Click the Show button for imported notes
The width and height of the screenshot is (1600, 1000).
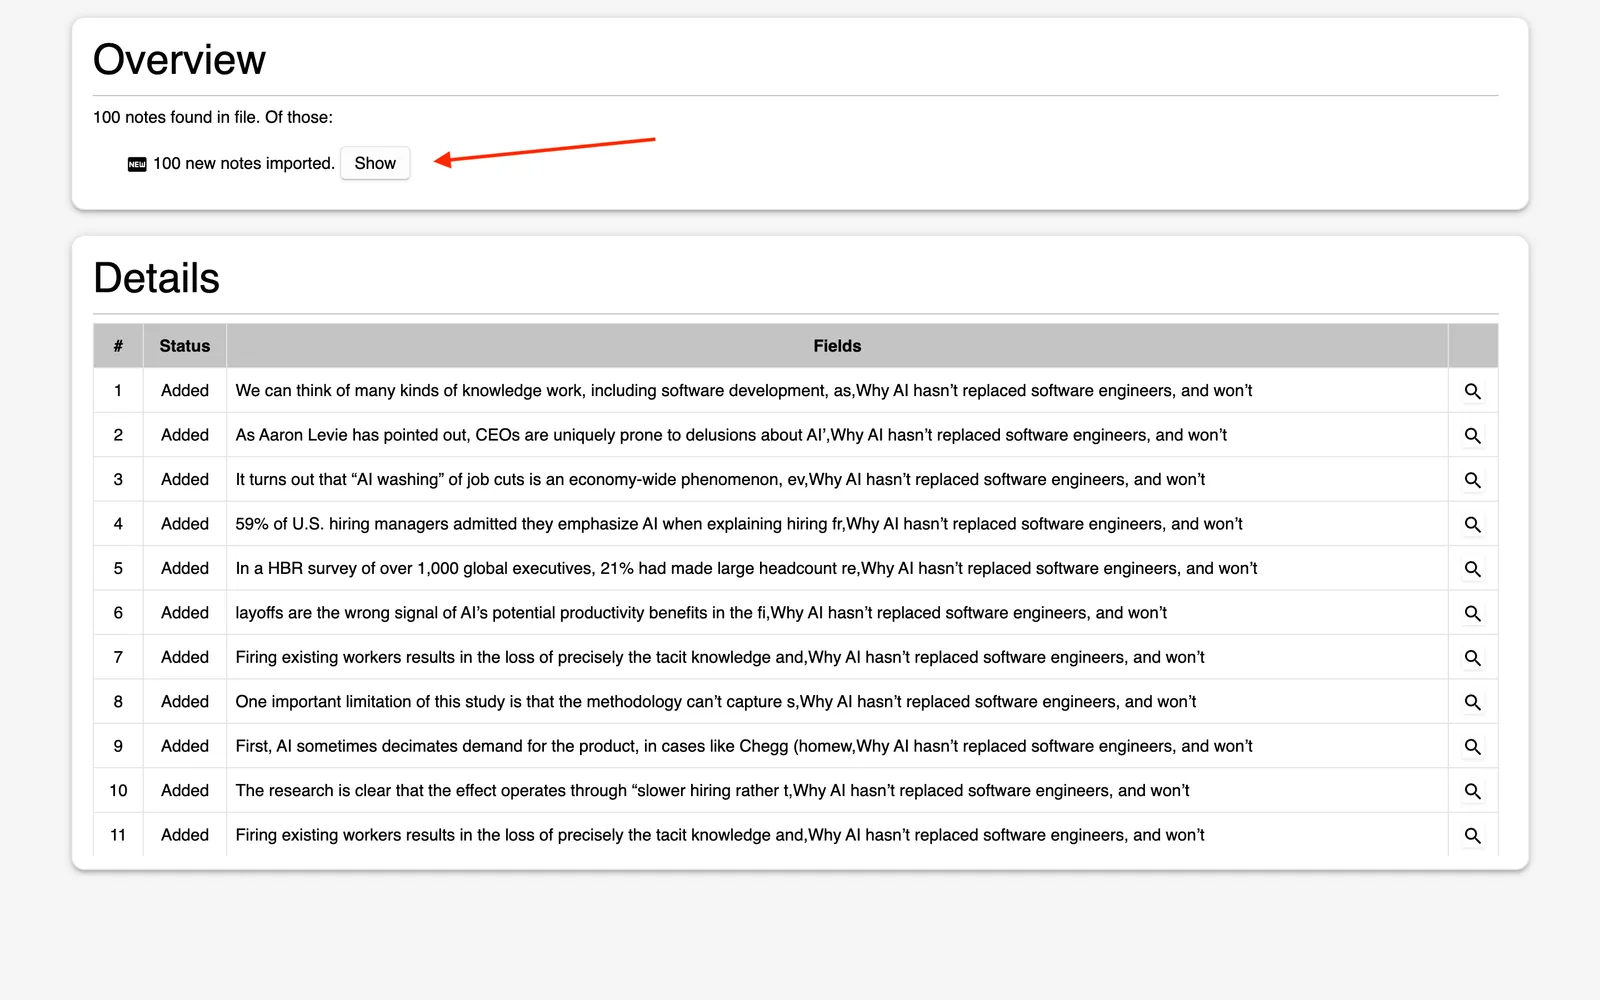pos(375,163)
